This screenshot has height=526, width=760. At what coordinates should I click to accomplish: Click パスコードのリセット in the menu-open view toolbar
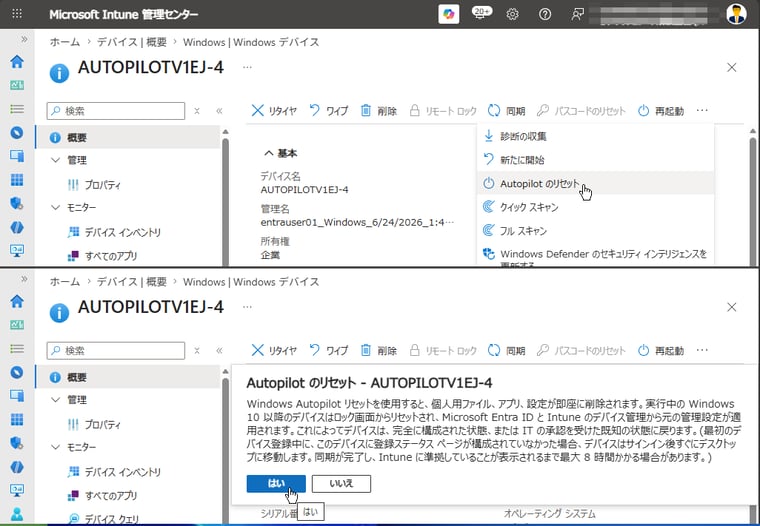coord(581,111)
